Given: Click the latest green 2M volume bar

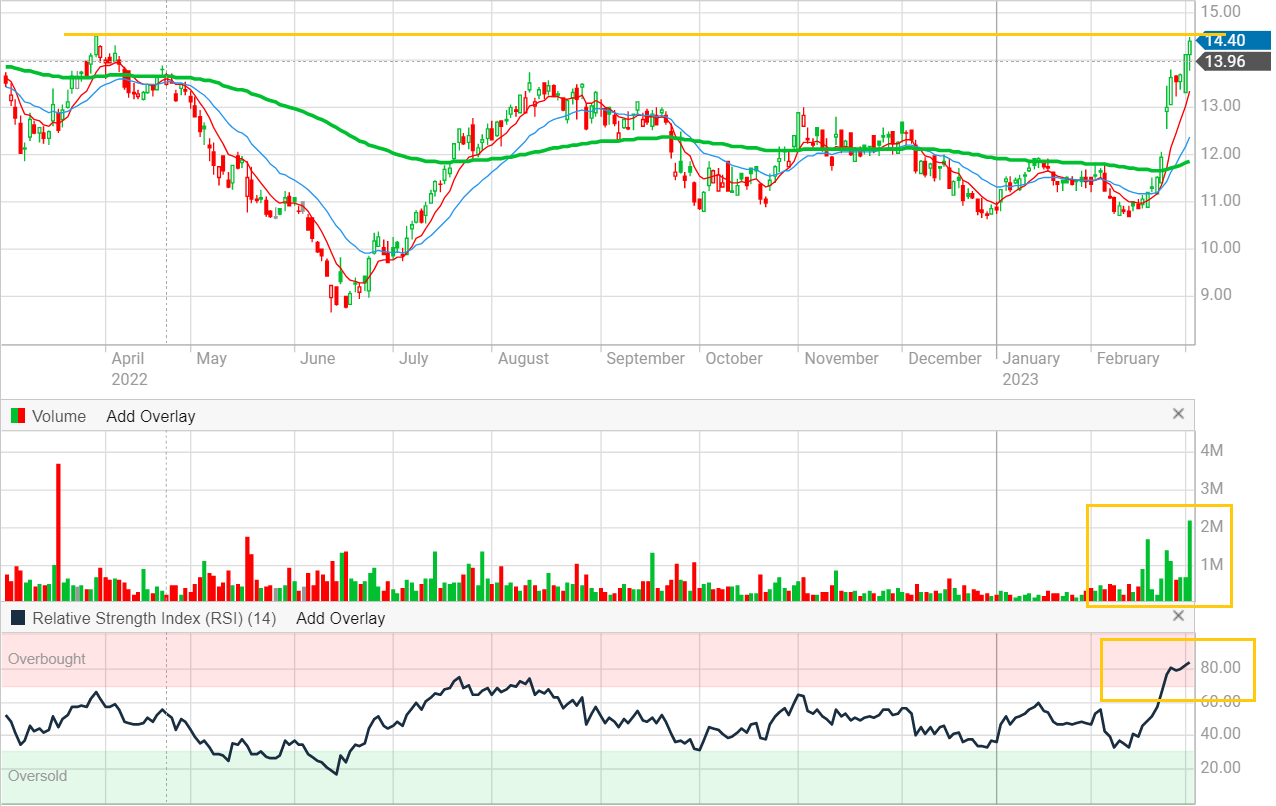Looking at the screenshot, I should [1189, 560].
